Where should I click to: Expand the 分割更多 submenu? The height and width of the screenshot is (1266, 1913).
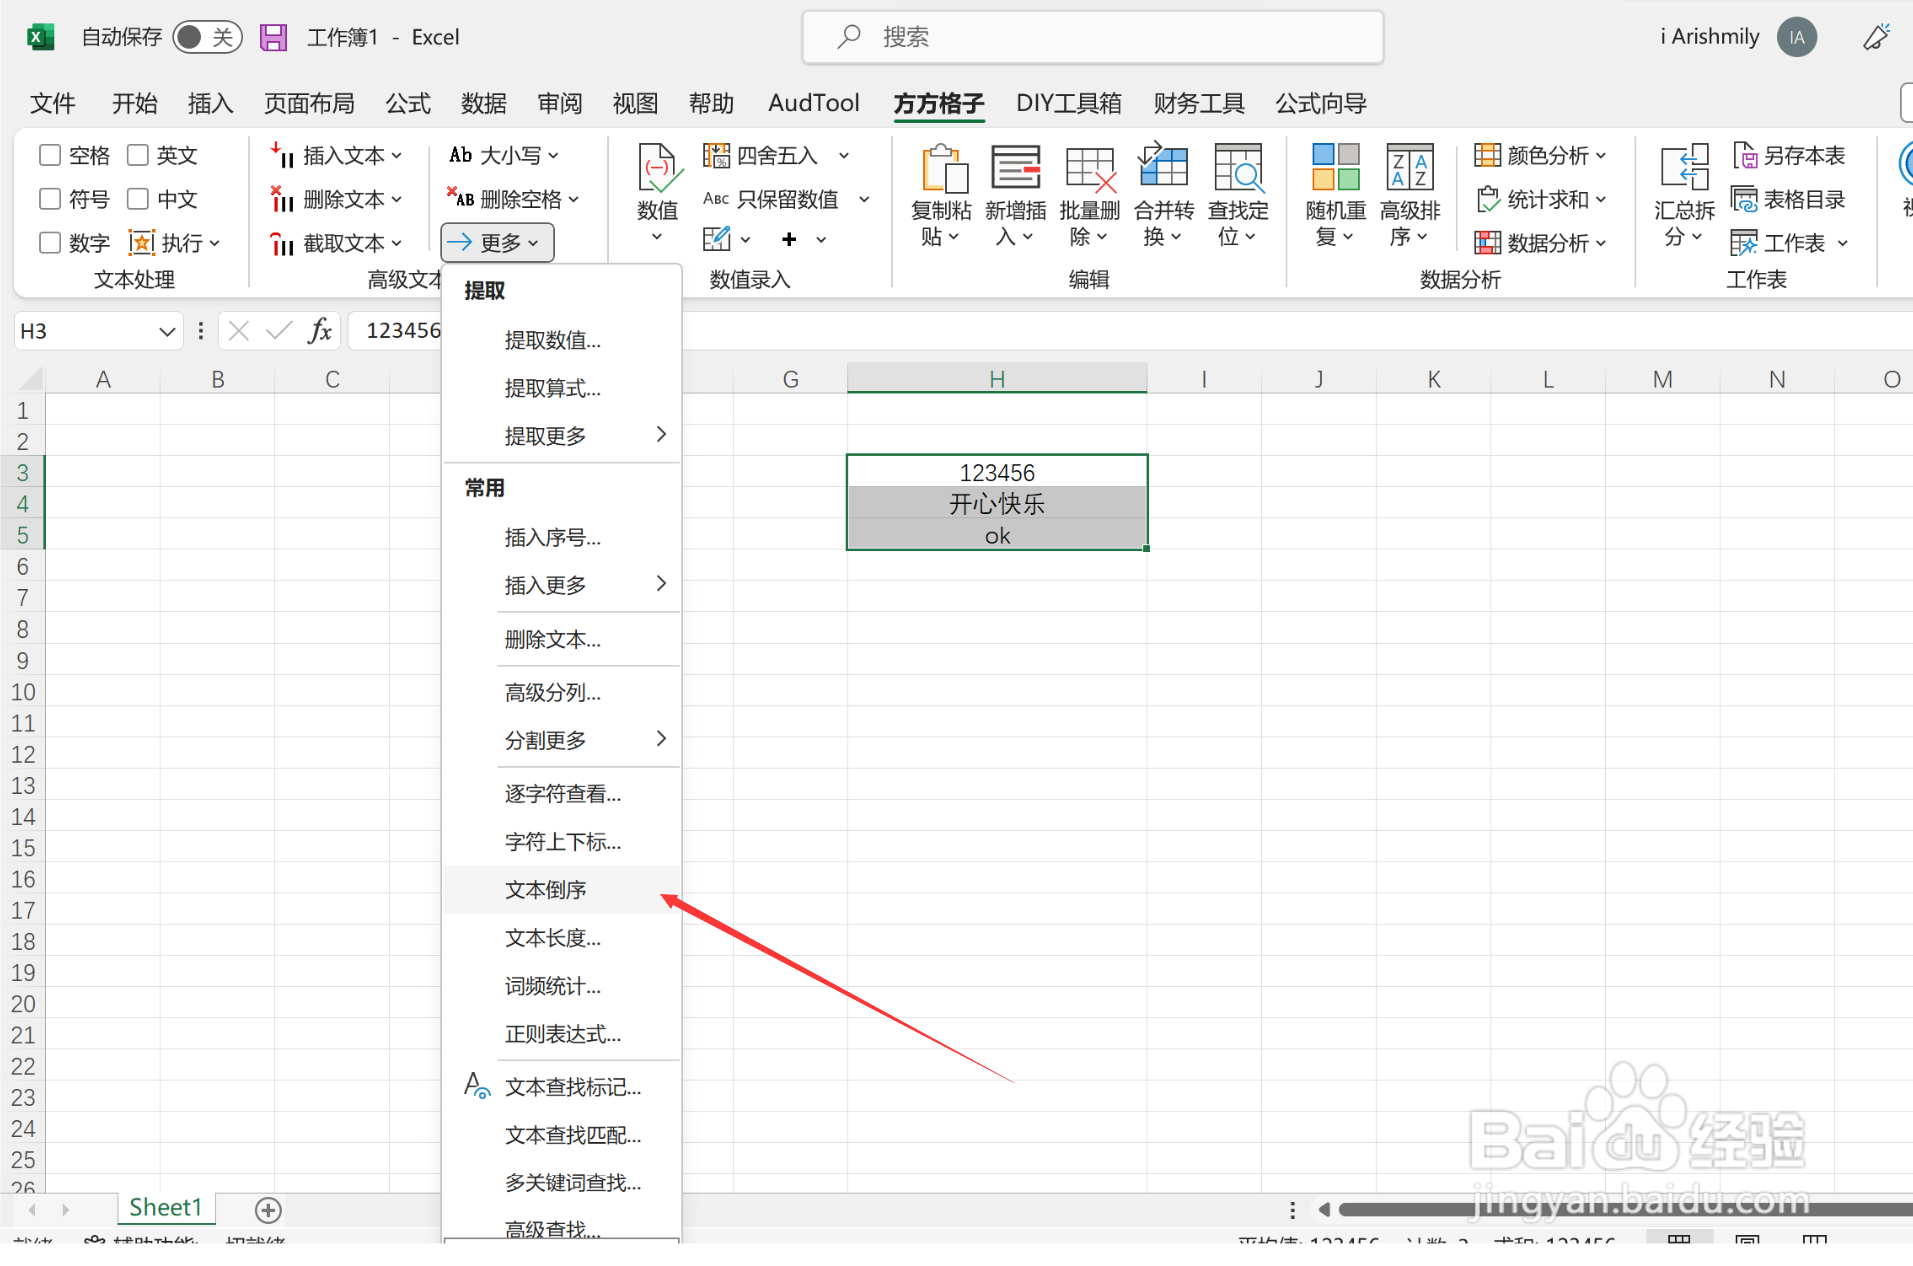pos(563,739)
